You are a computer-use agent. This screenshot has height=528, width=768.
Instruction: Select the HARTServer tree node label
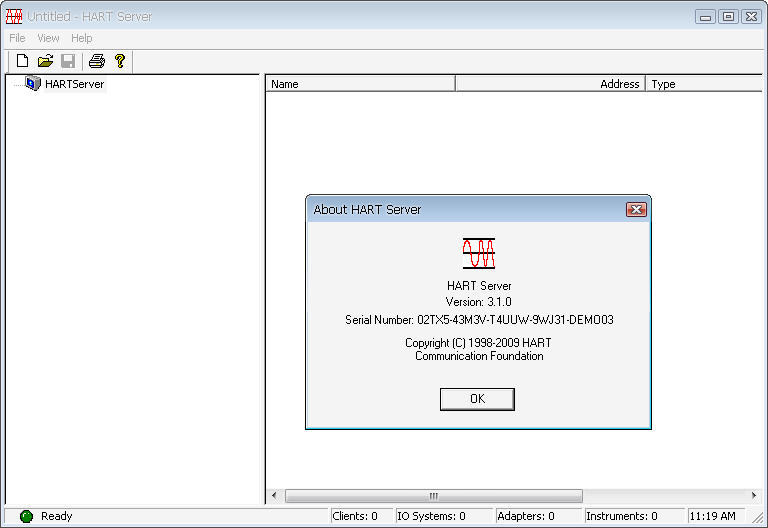coord(74,84)
